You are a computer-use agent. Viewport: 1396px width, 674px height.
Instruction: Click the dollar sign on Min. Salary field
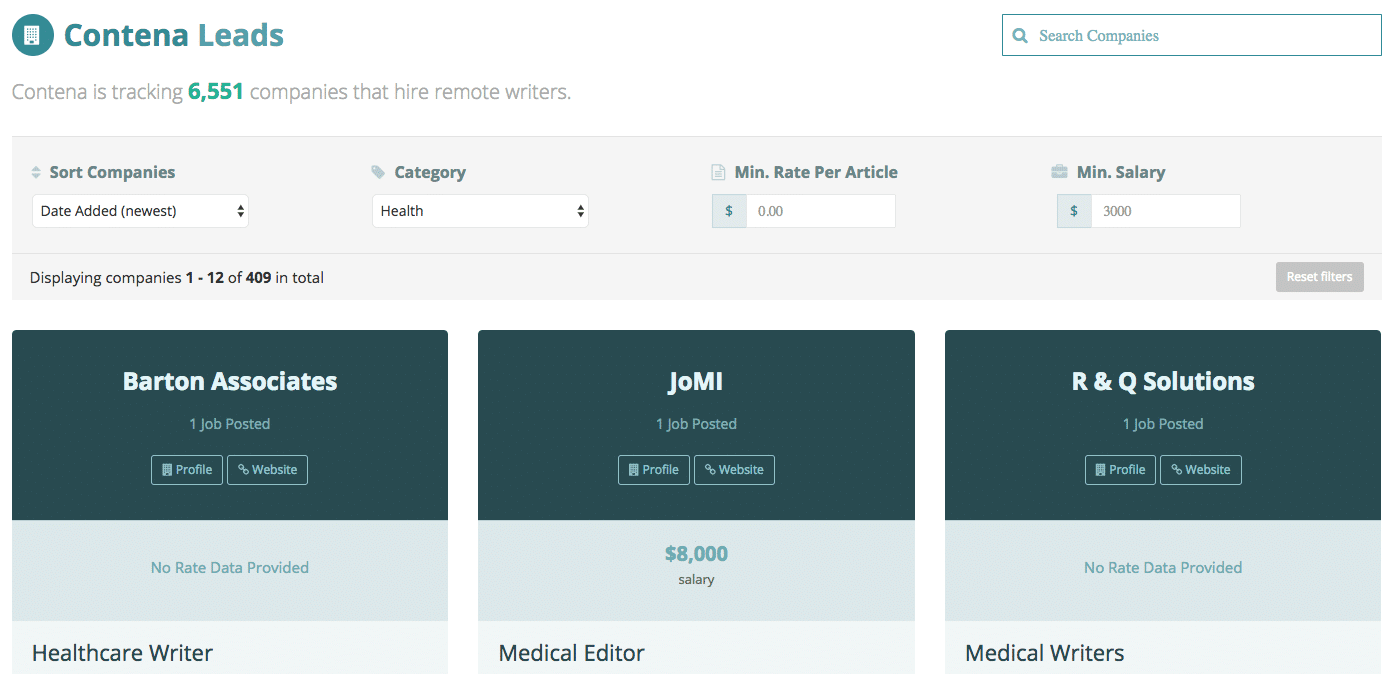point(1074,211)
